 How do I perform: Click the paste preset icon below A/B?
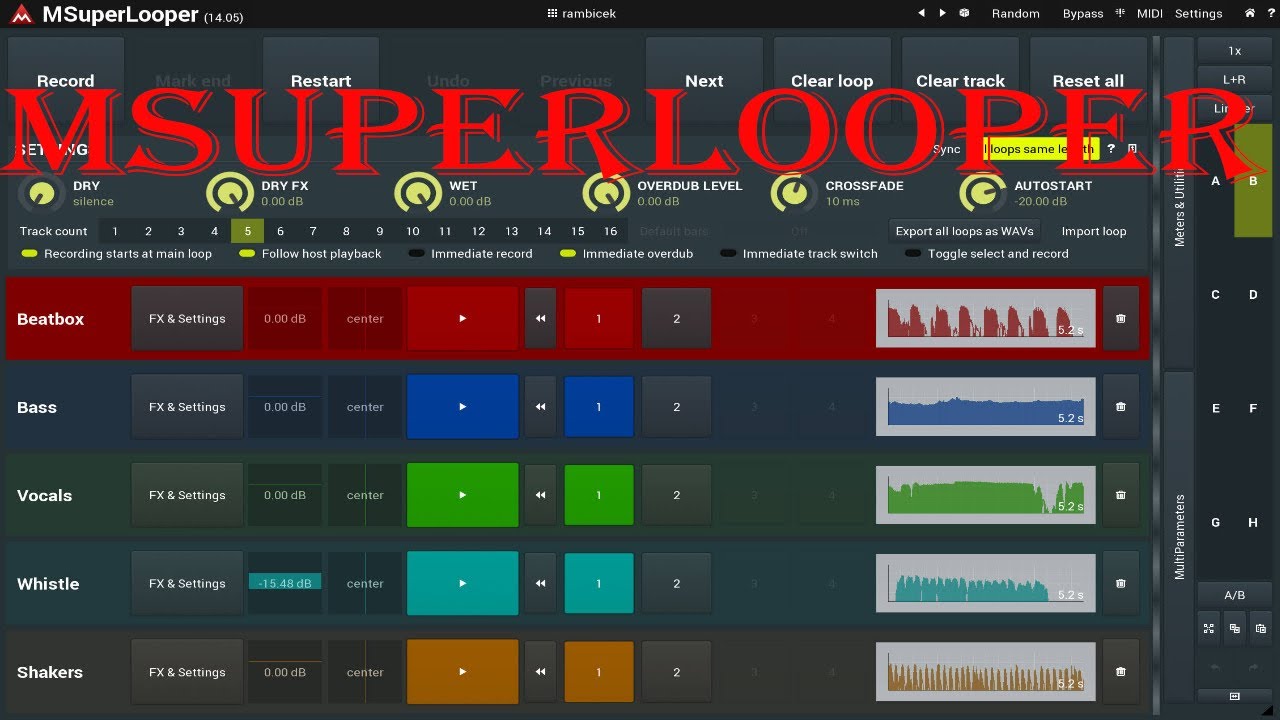click(1260, 628)
